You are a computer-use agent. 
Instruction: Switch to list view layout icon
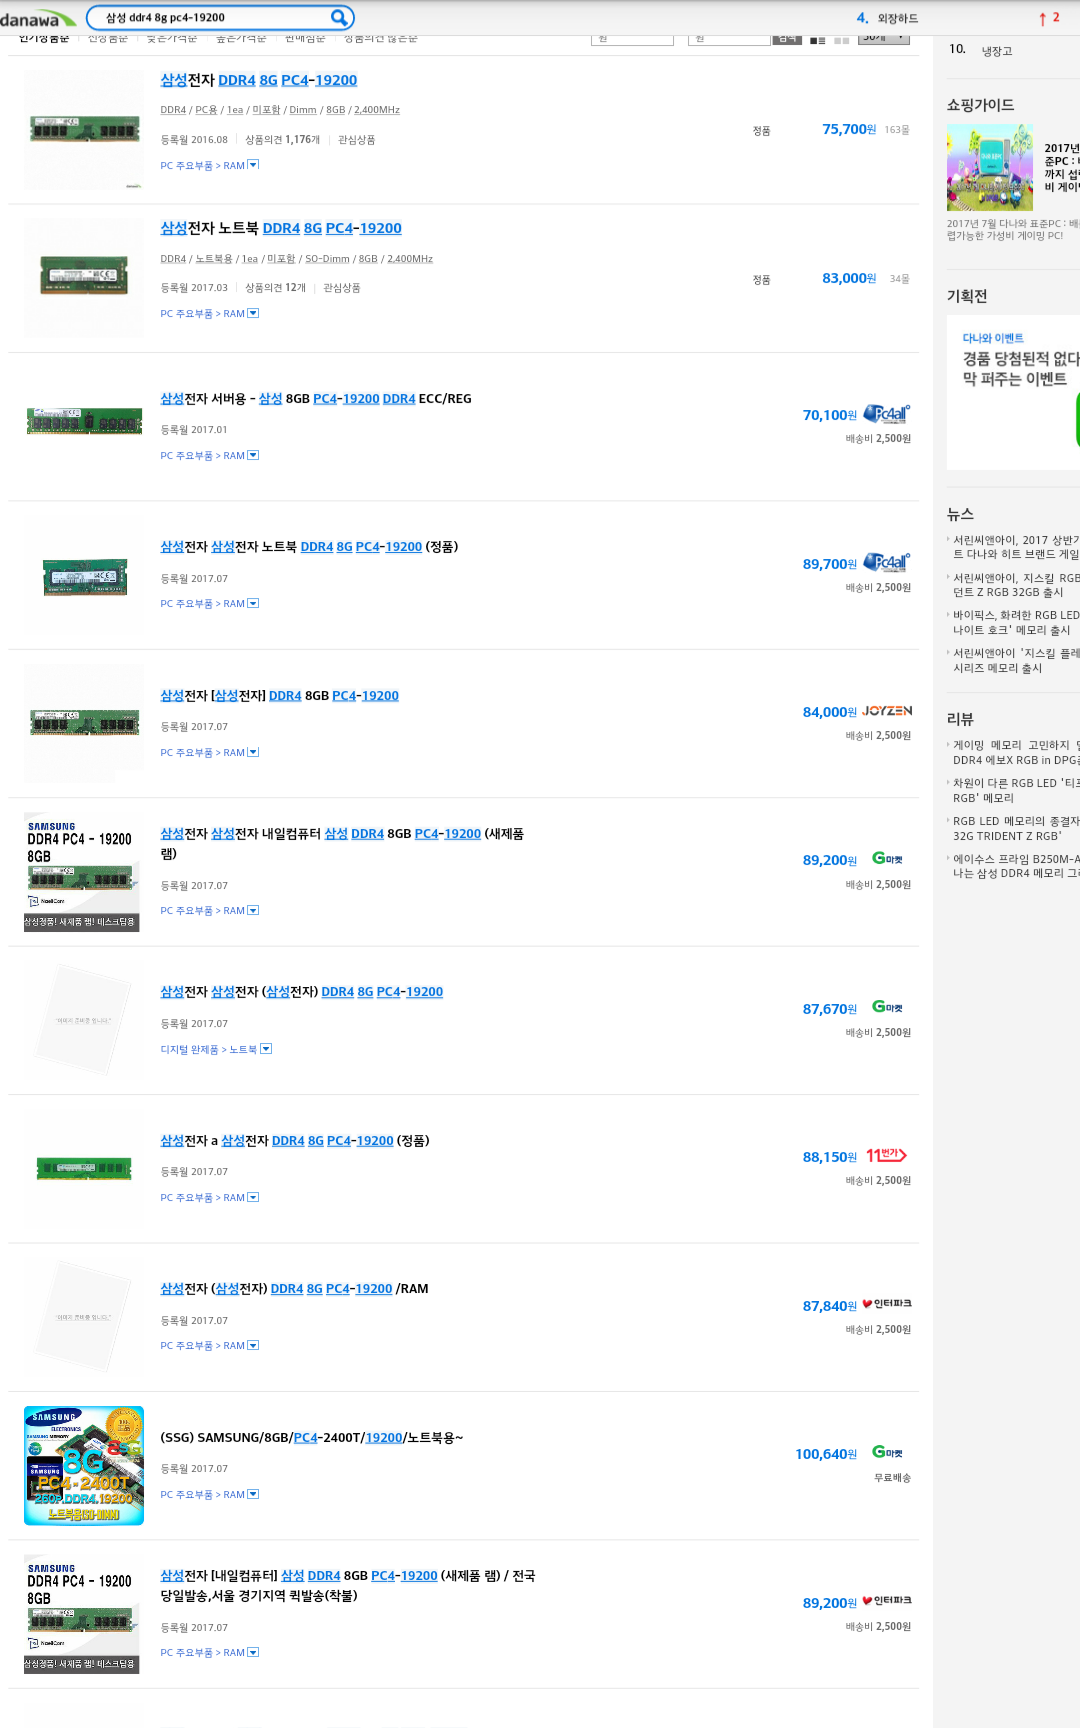pyautogui.click(x=817, y=40)
